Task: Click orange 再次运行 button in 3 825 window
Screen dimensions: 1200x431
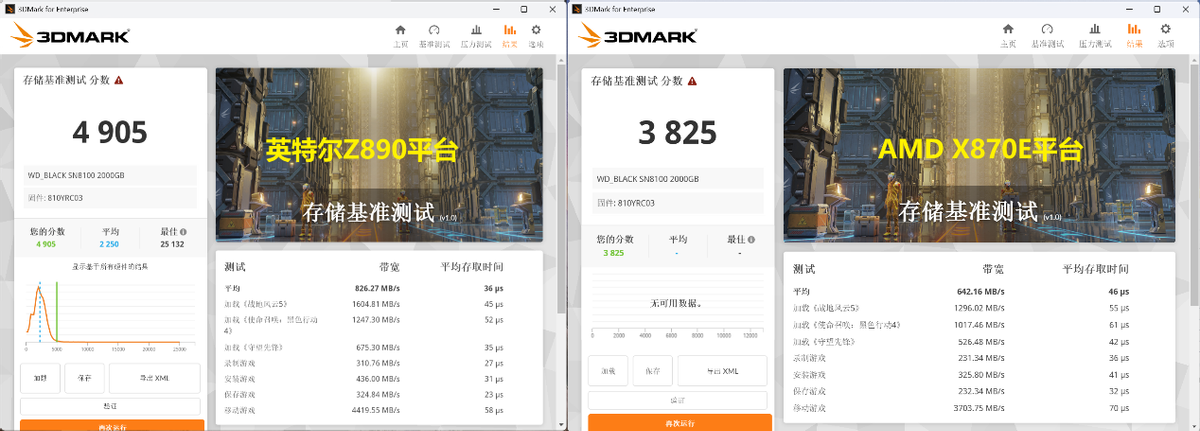Action: [679, 422]
